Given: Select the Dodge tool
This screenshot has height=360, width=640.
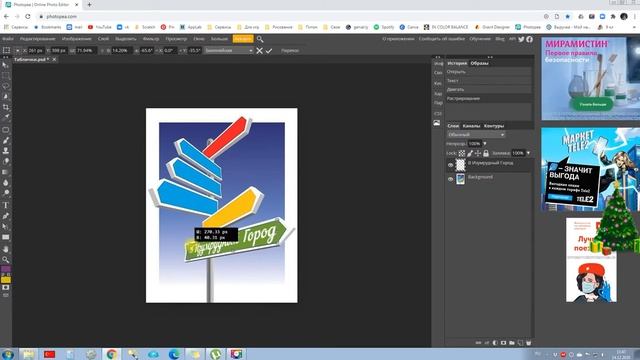Looking at the screenshot, I should point(6,193).
